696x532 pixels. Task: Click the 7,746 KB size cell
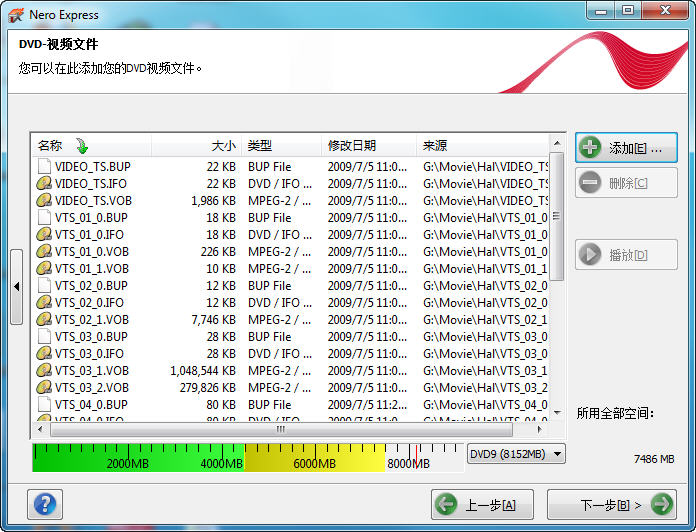[x=214, y=319]
